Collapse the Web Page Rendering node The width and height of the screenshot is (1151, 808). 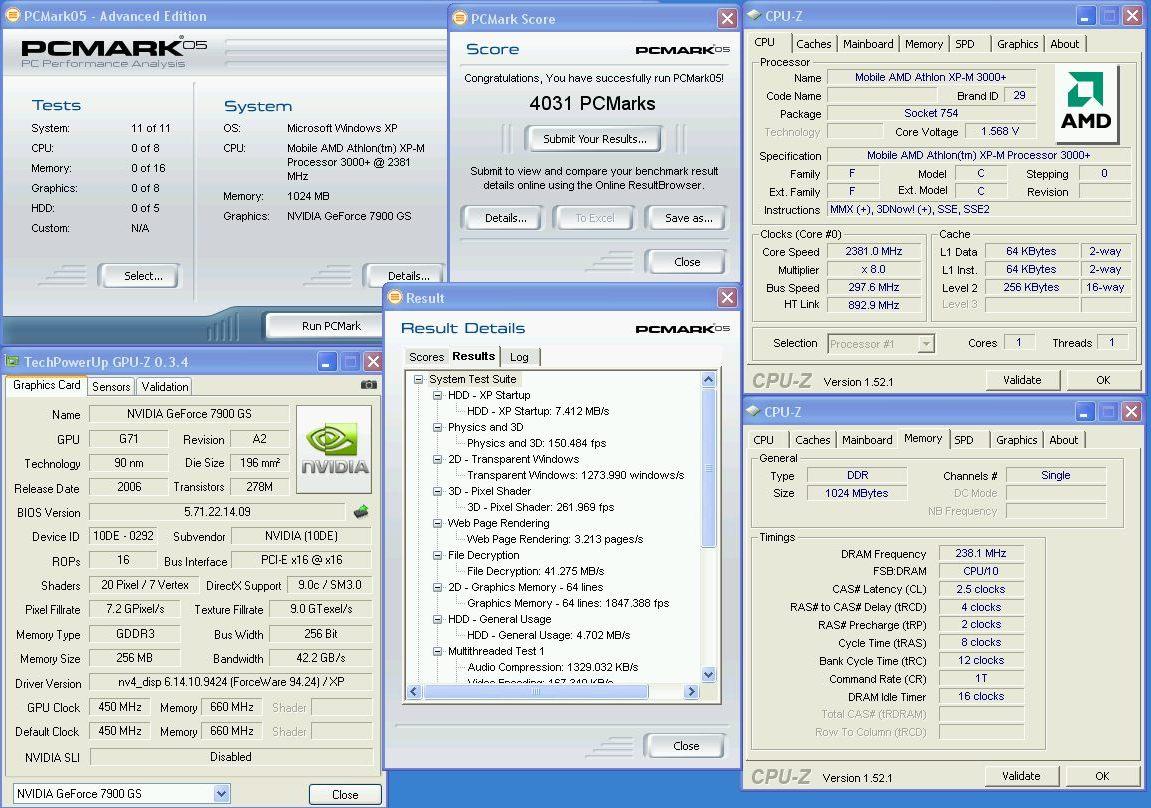coord(437,523)
